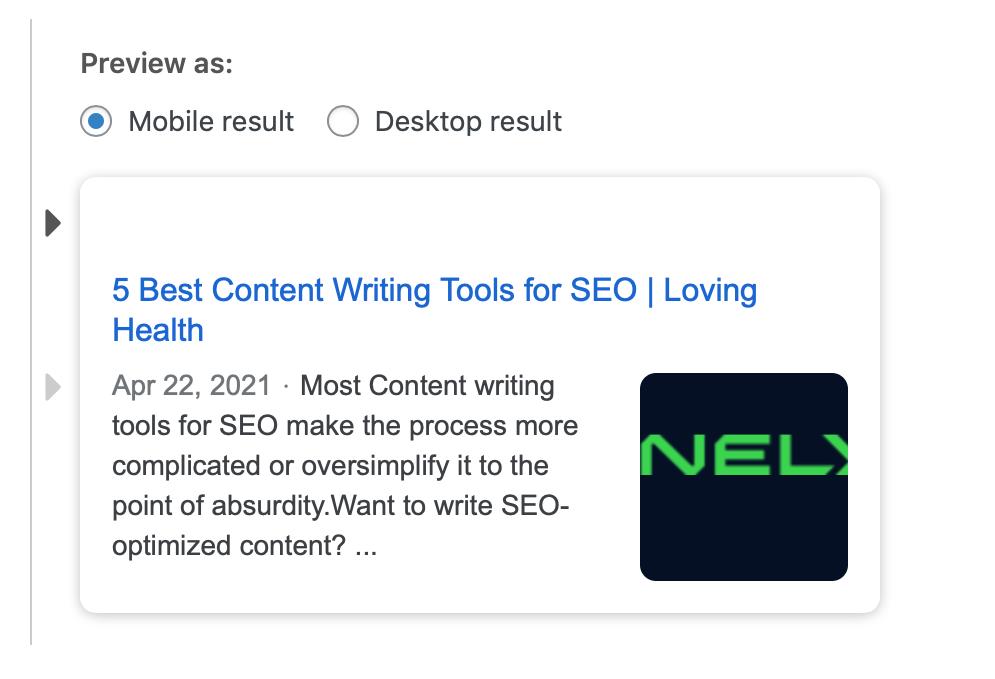This screenshot has width=995, height=679.
Task: Click the "optimized content?" text in the snippet
Action: [x=230, y=548]
